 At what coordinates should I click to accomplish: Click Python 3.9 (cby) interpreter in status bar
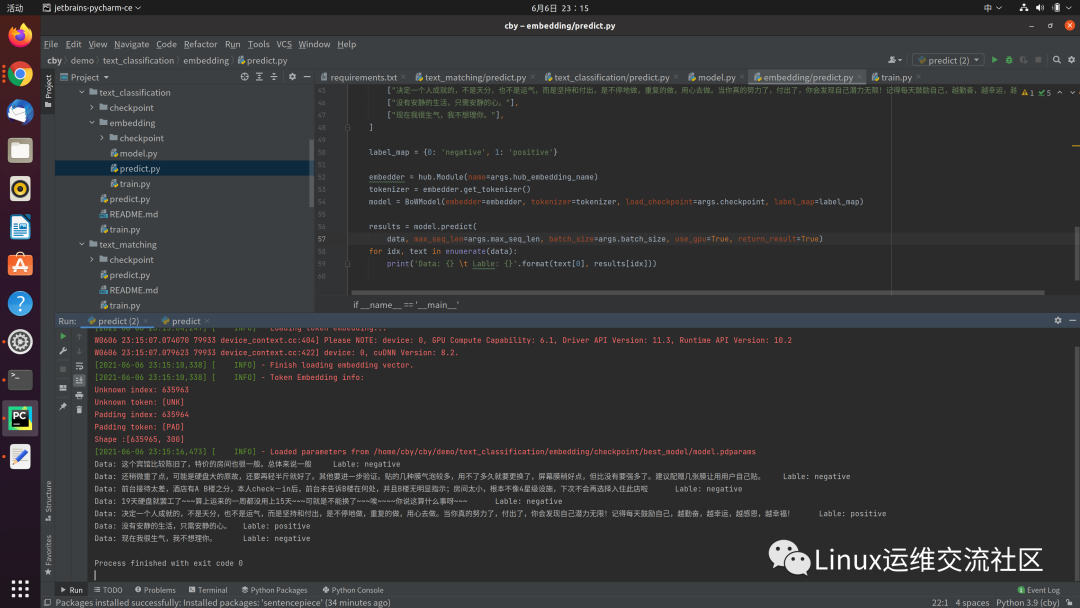[x=1028, y=602]
